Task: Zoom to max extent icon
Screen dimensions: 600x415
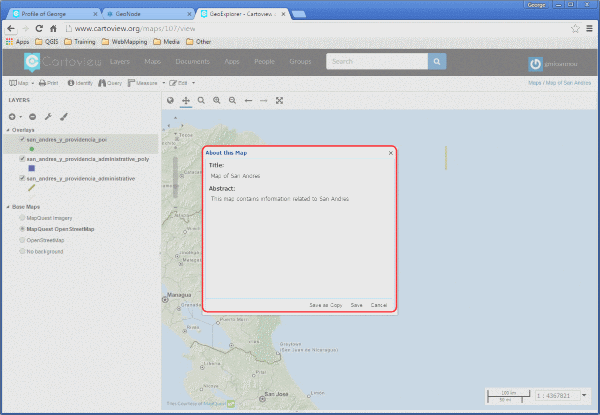Action: click(x=279, y=101)
